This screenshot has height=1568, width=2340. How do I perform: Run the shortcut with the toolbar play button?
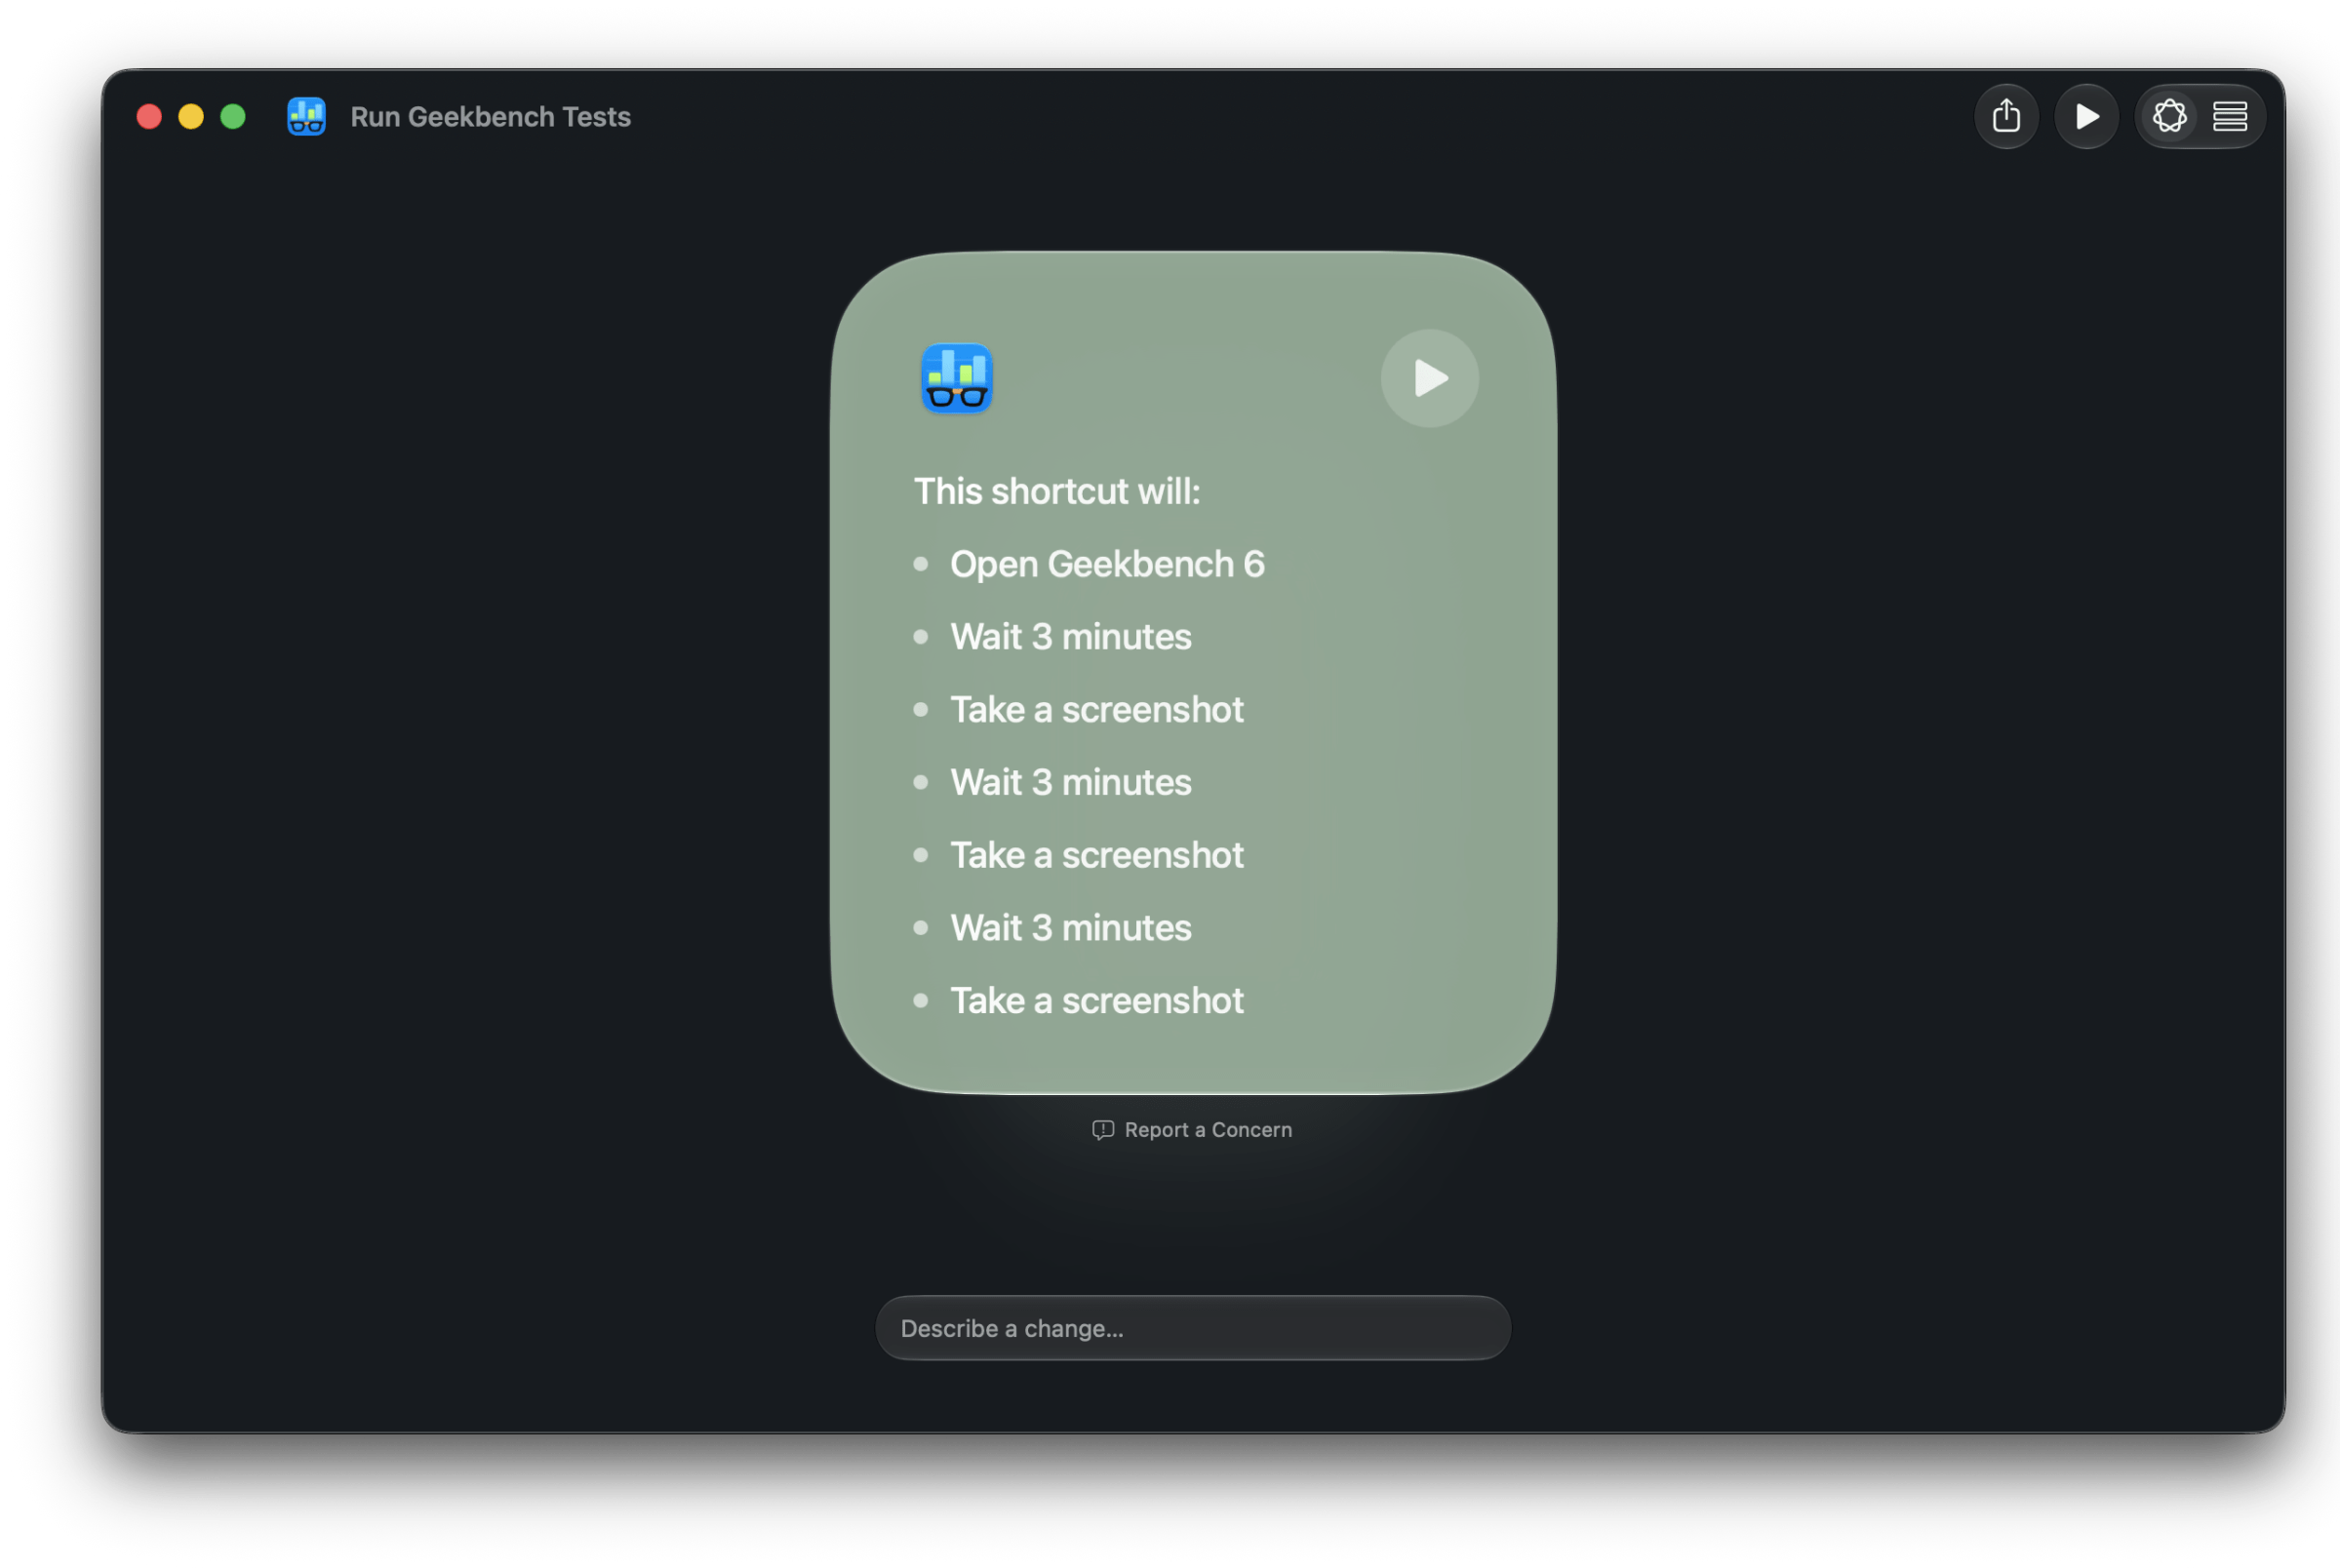pos(2085,117)
